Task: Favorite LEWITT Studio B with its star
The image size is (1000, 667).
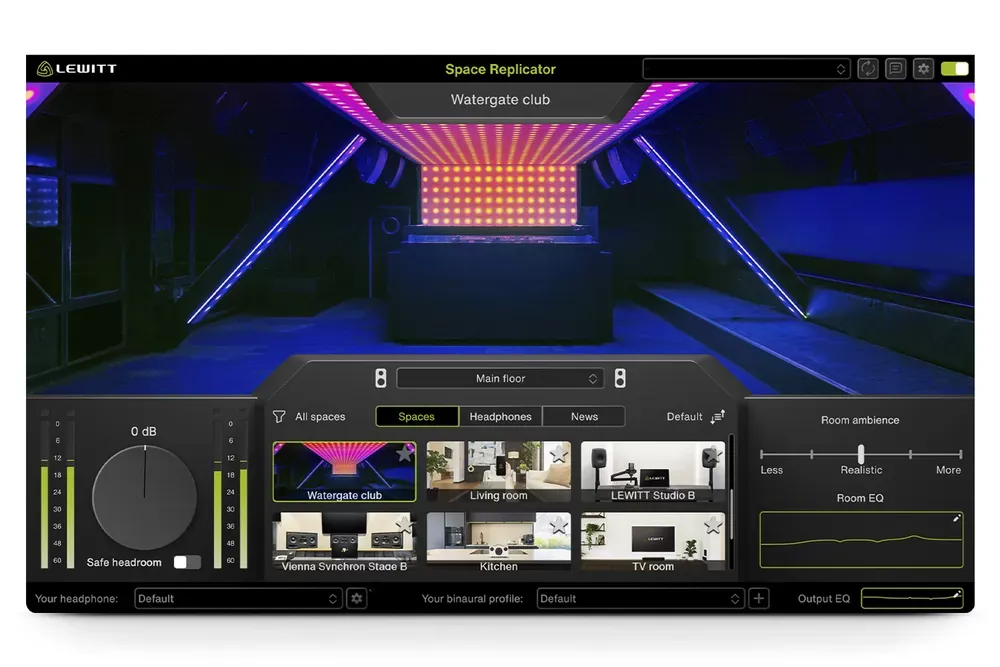Action: click(712, 453)
